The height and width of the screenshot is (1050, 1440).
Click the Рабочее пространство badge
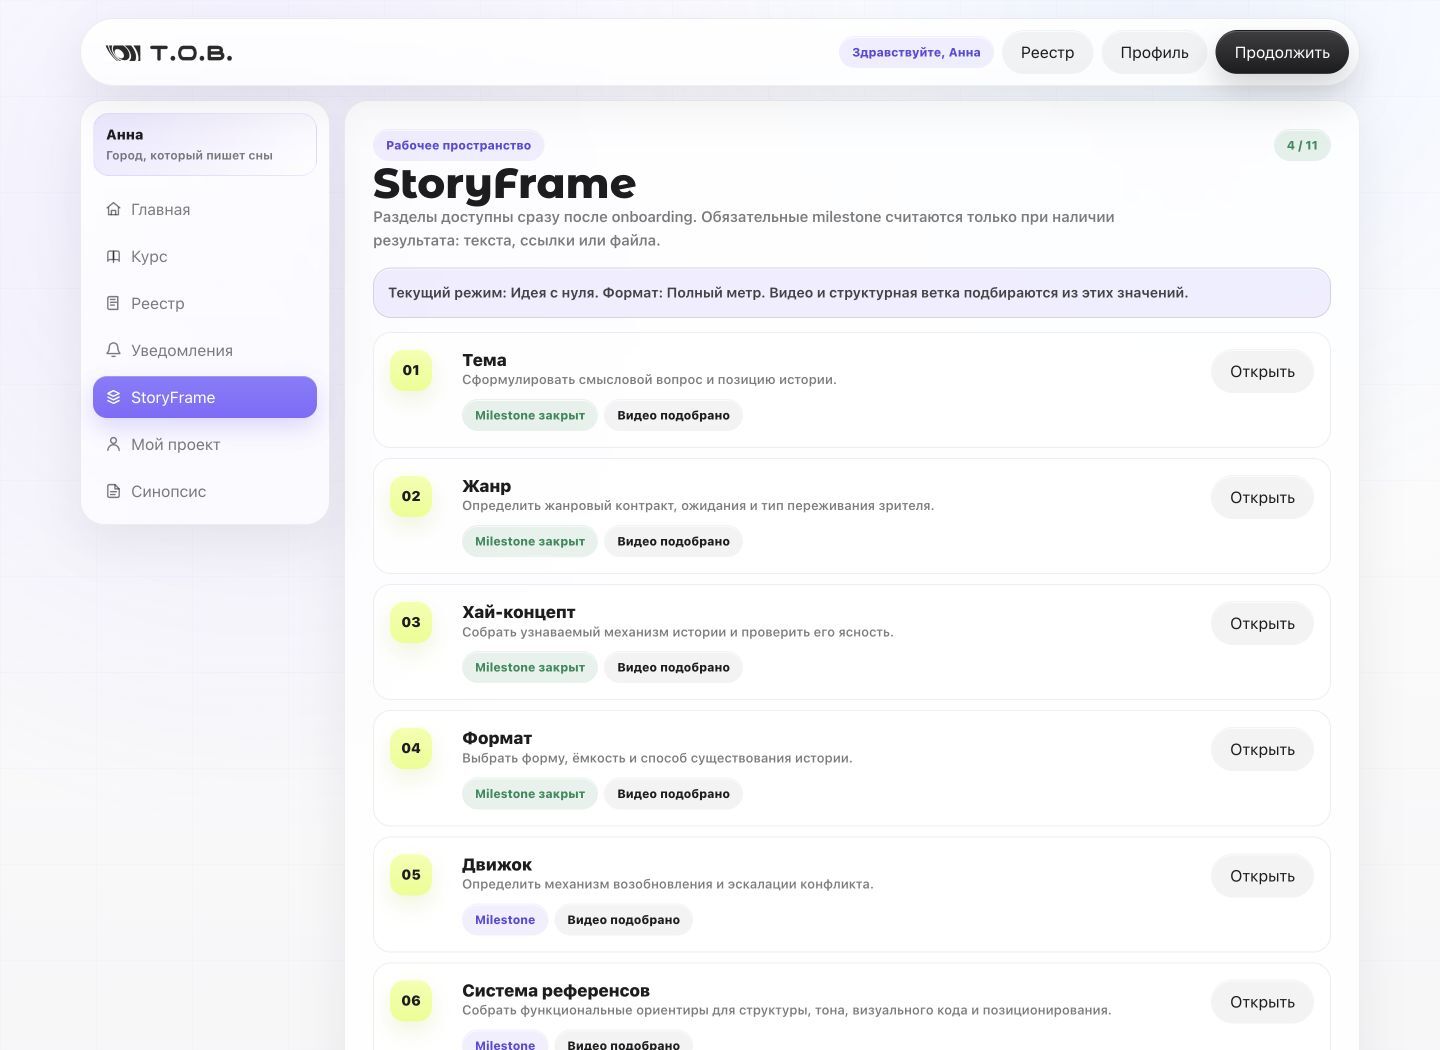click(458, 145)
